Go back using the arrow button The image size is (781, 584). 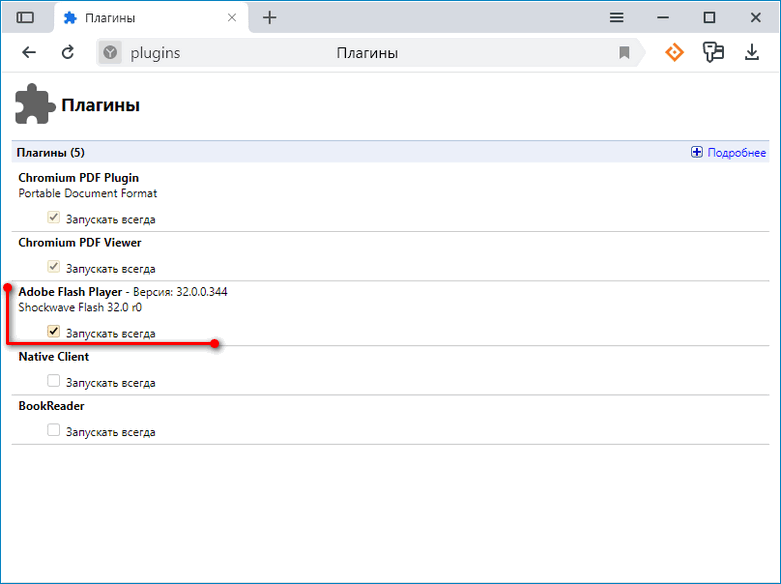click(29, 52)
